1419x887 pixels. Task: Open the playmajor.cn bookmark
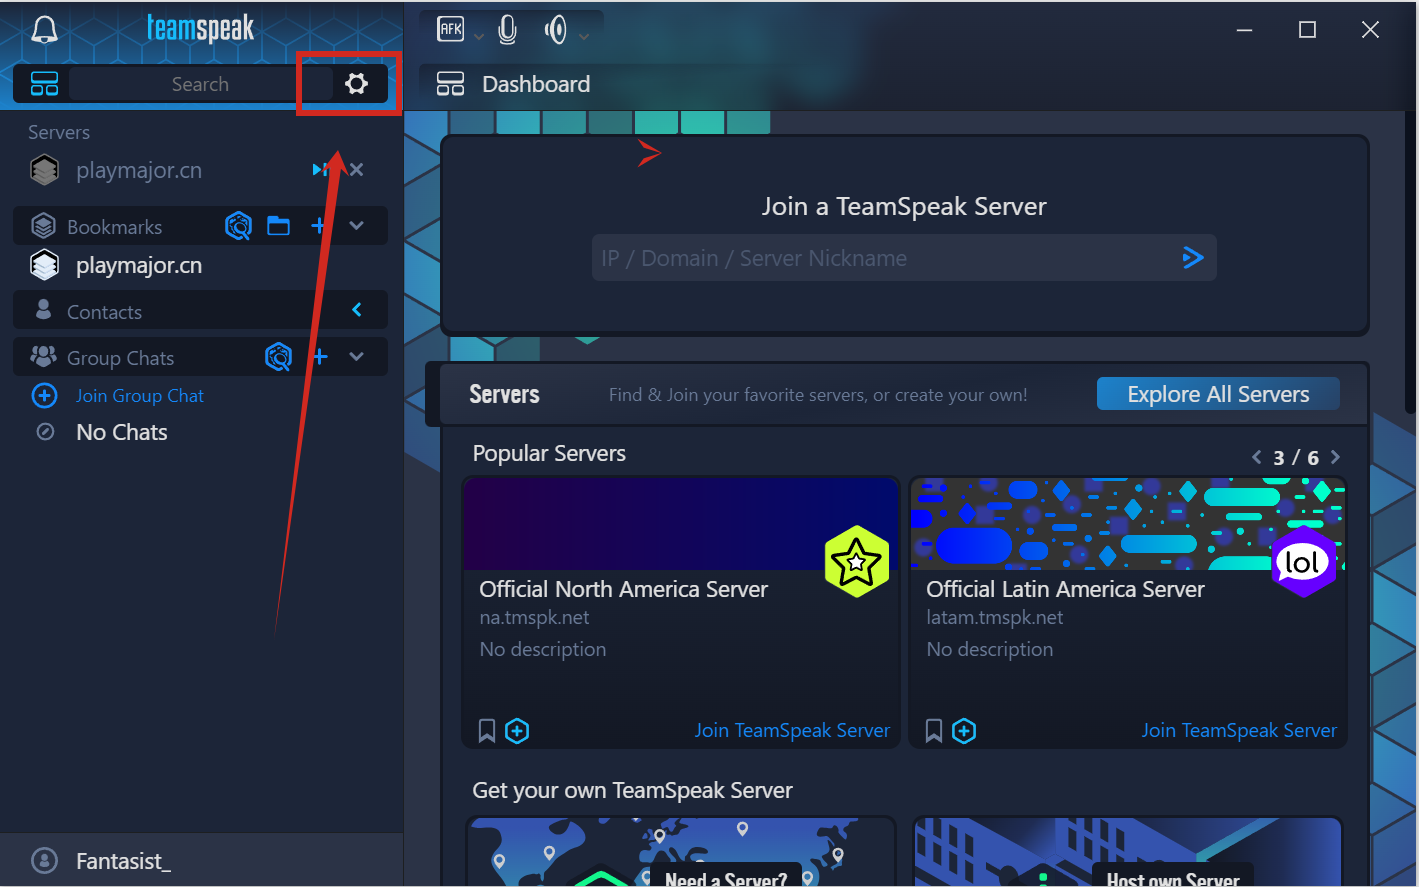pos(139,265)
